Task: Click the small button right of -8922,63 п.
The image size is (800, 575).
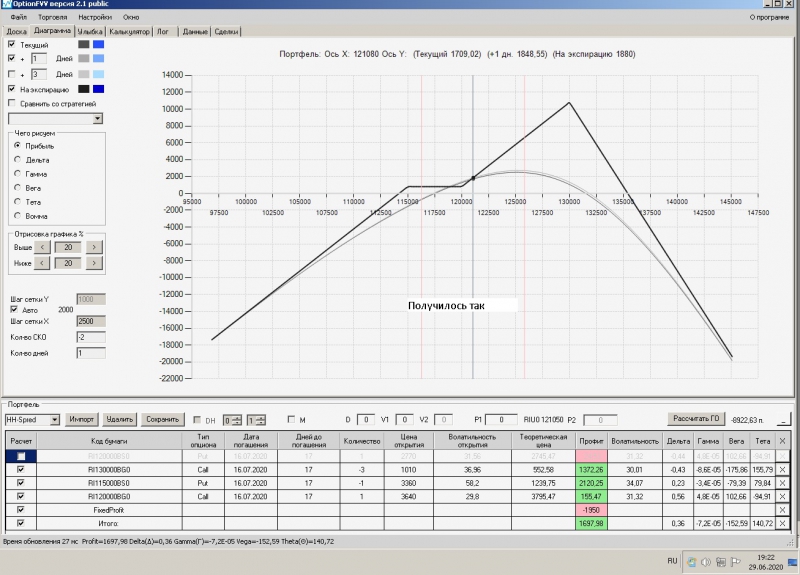Action: pos(783,420)
